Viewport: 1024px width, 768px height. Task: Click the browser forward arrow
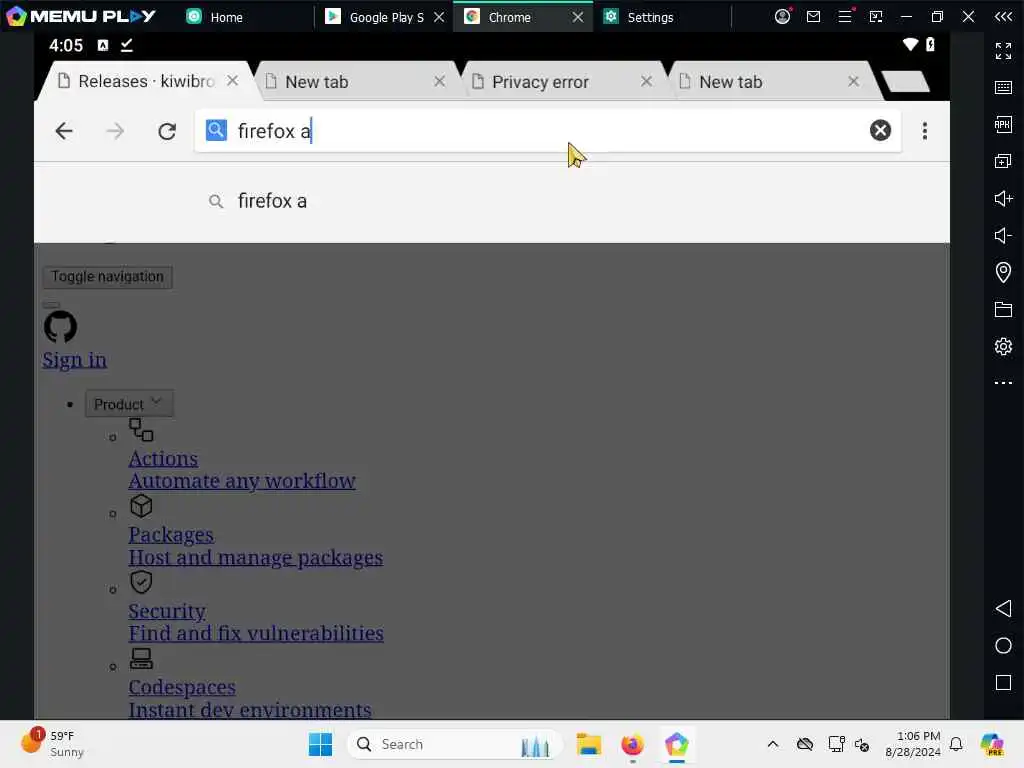click(x=115, y=131)
